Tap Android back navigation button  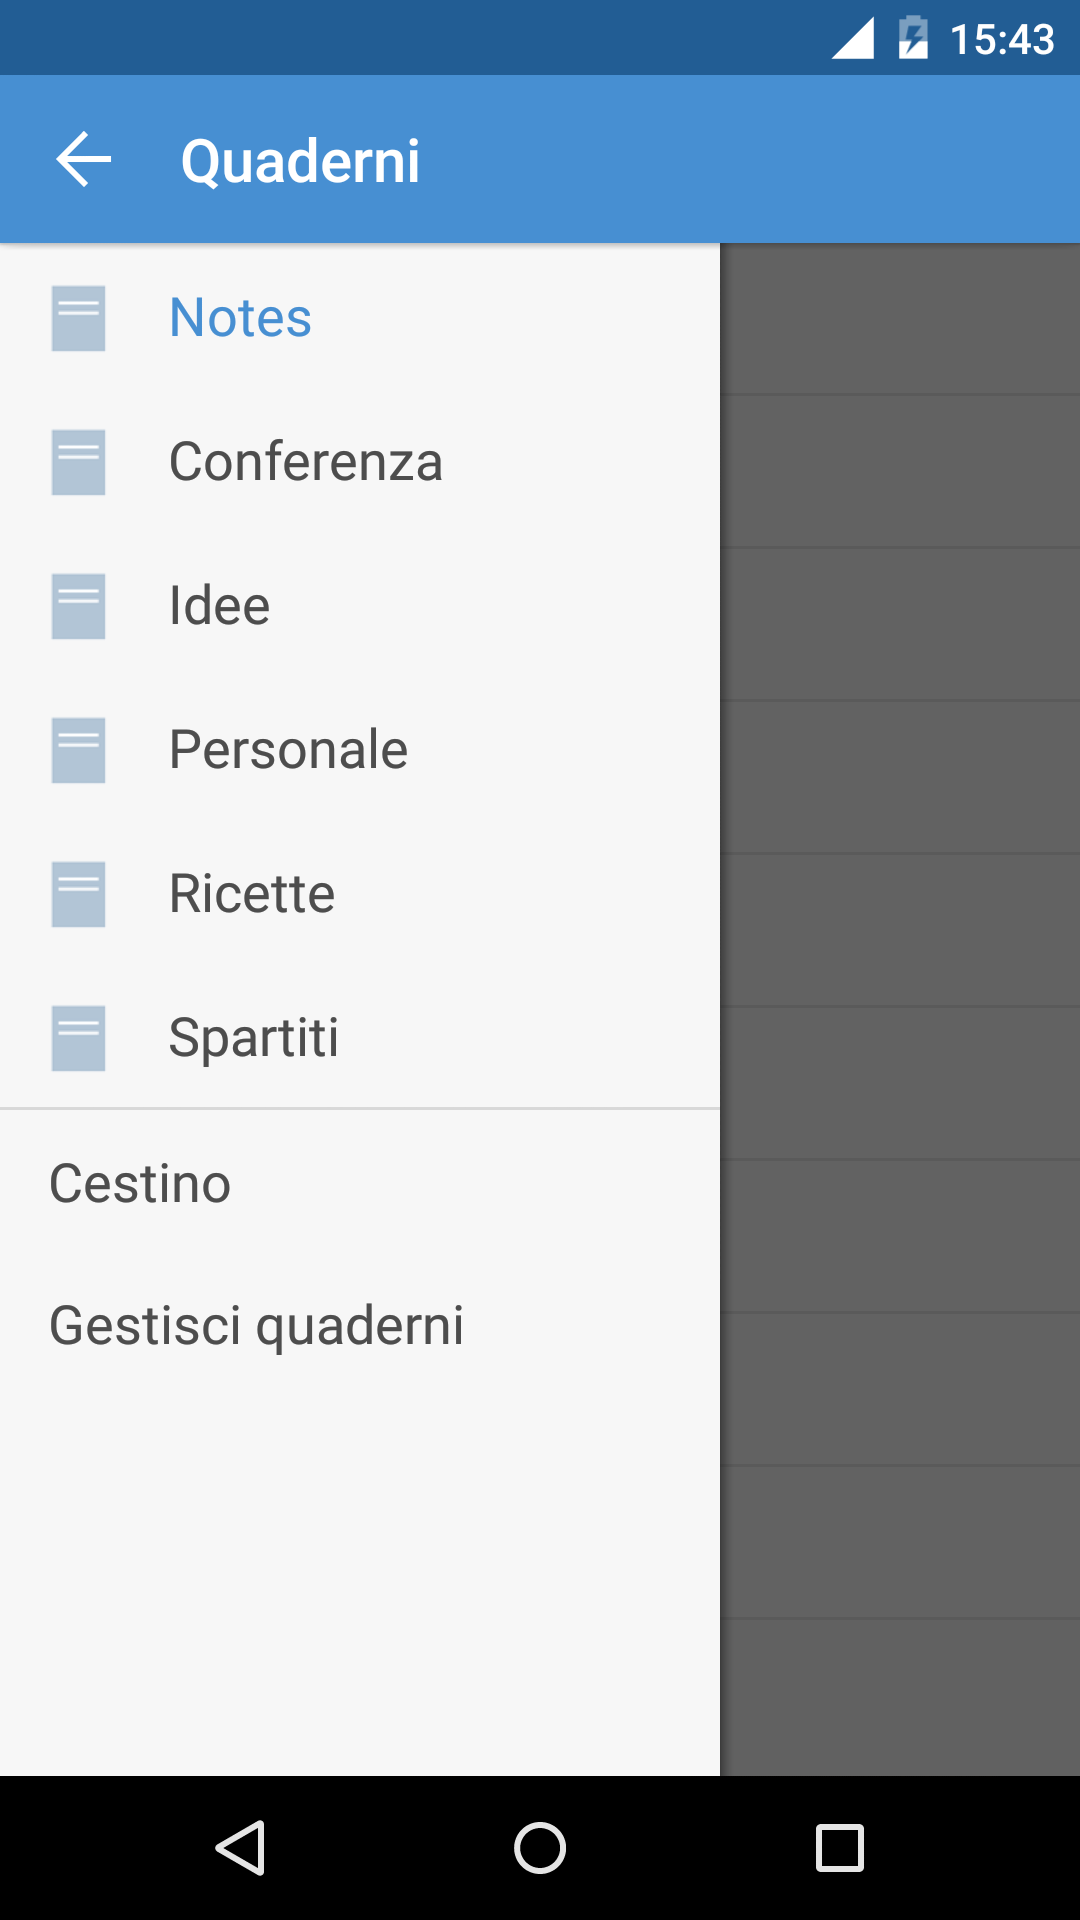point(240,1847)
